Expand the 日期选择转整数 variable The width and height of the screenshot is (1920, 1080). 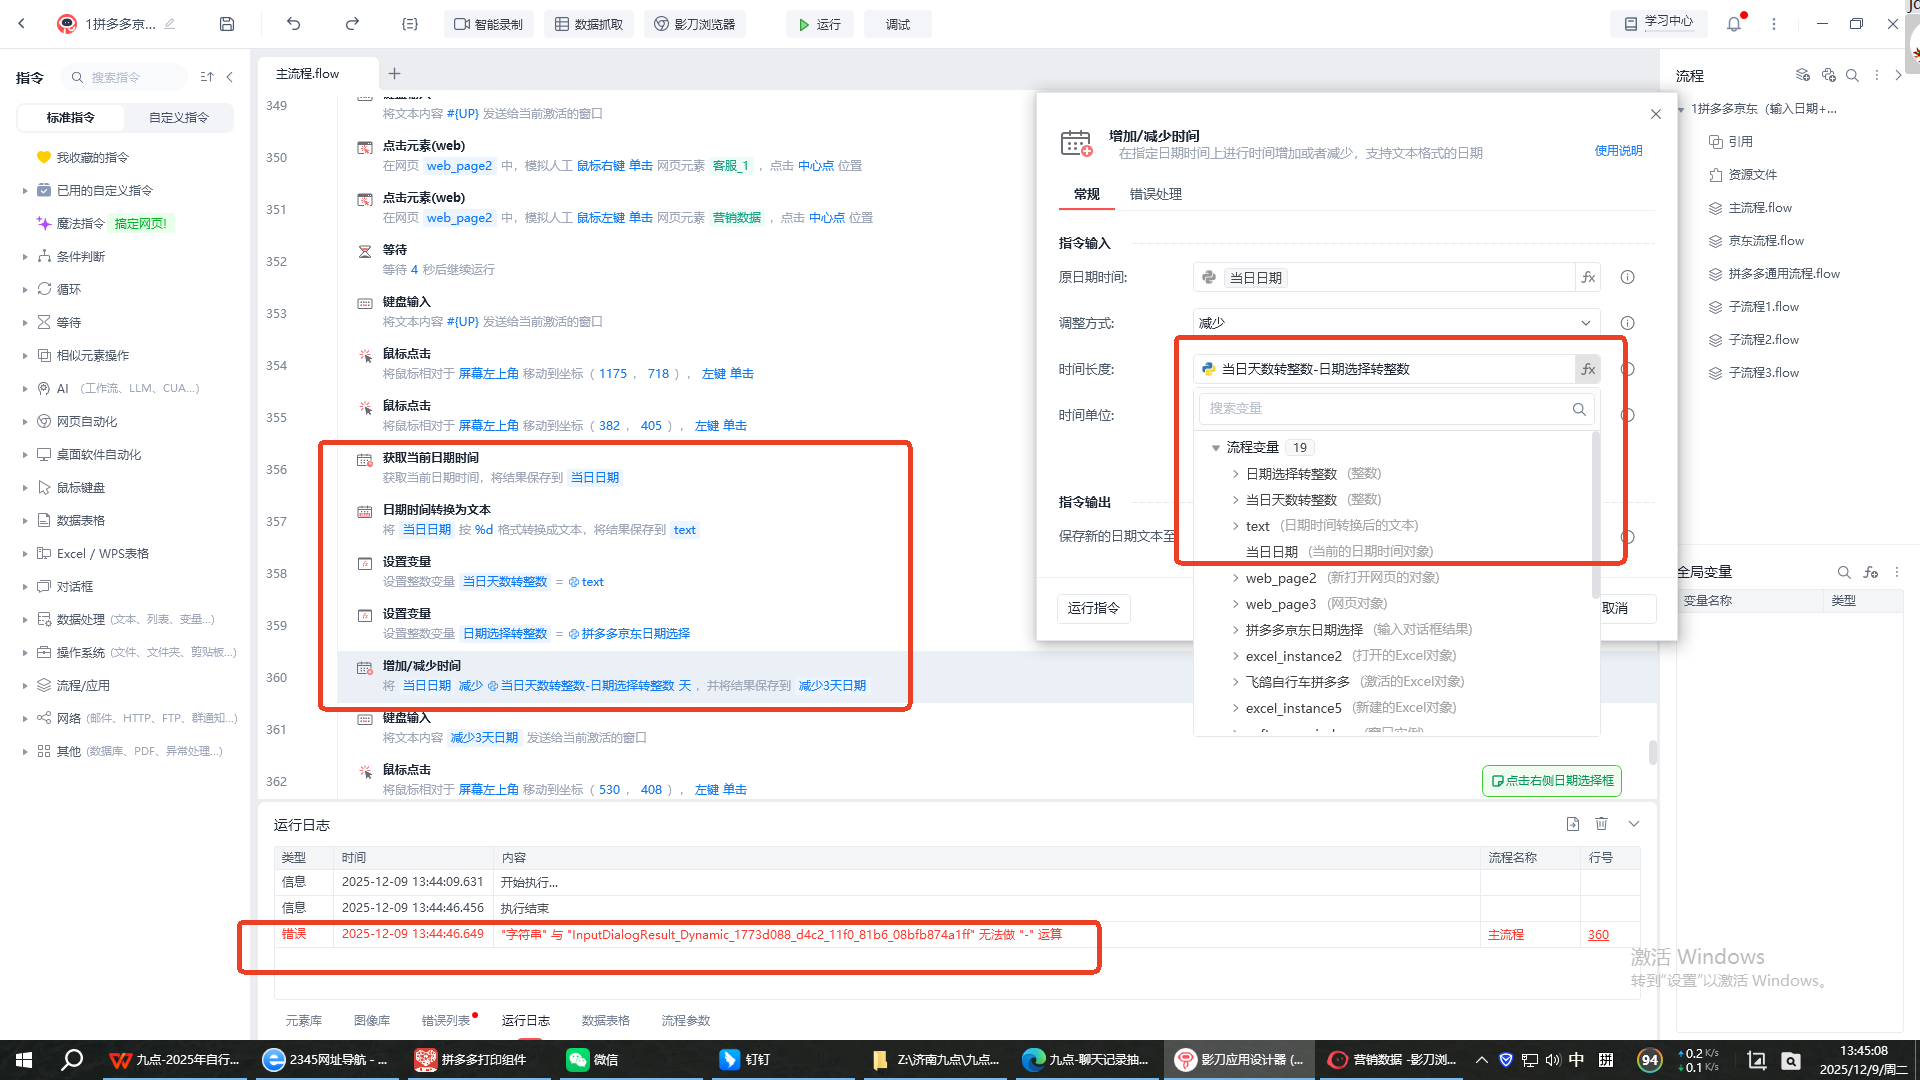tap(1236, 474)
